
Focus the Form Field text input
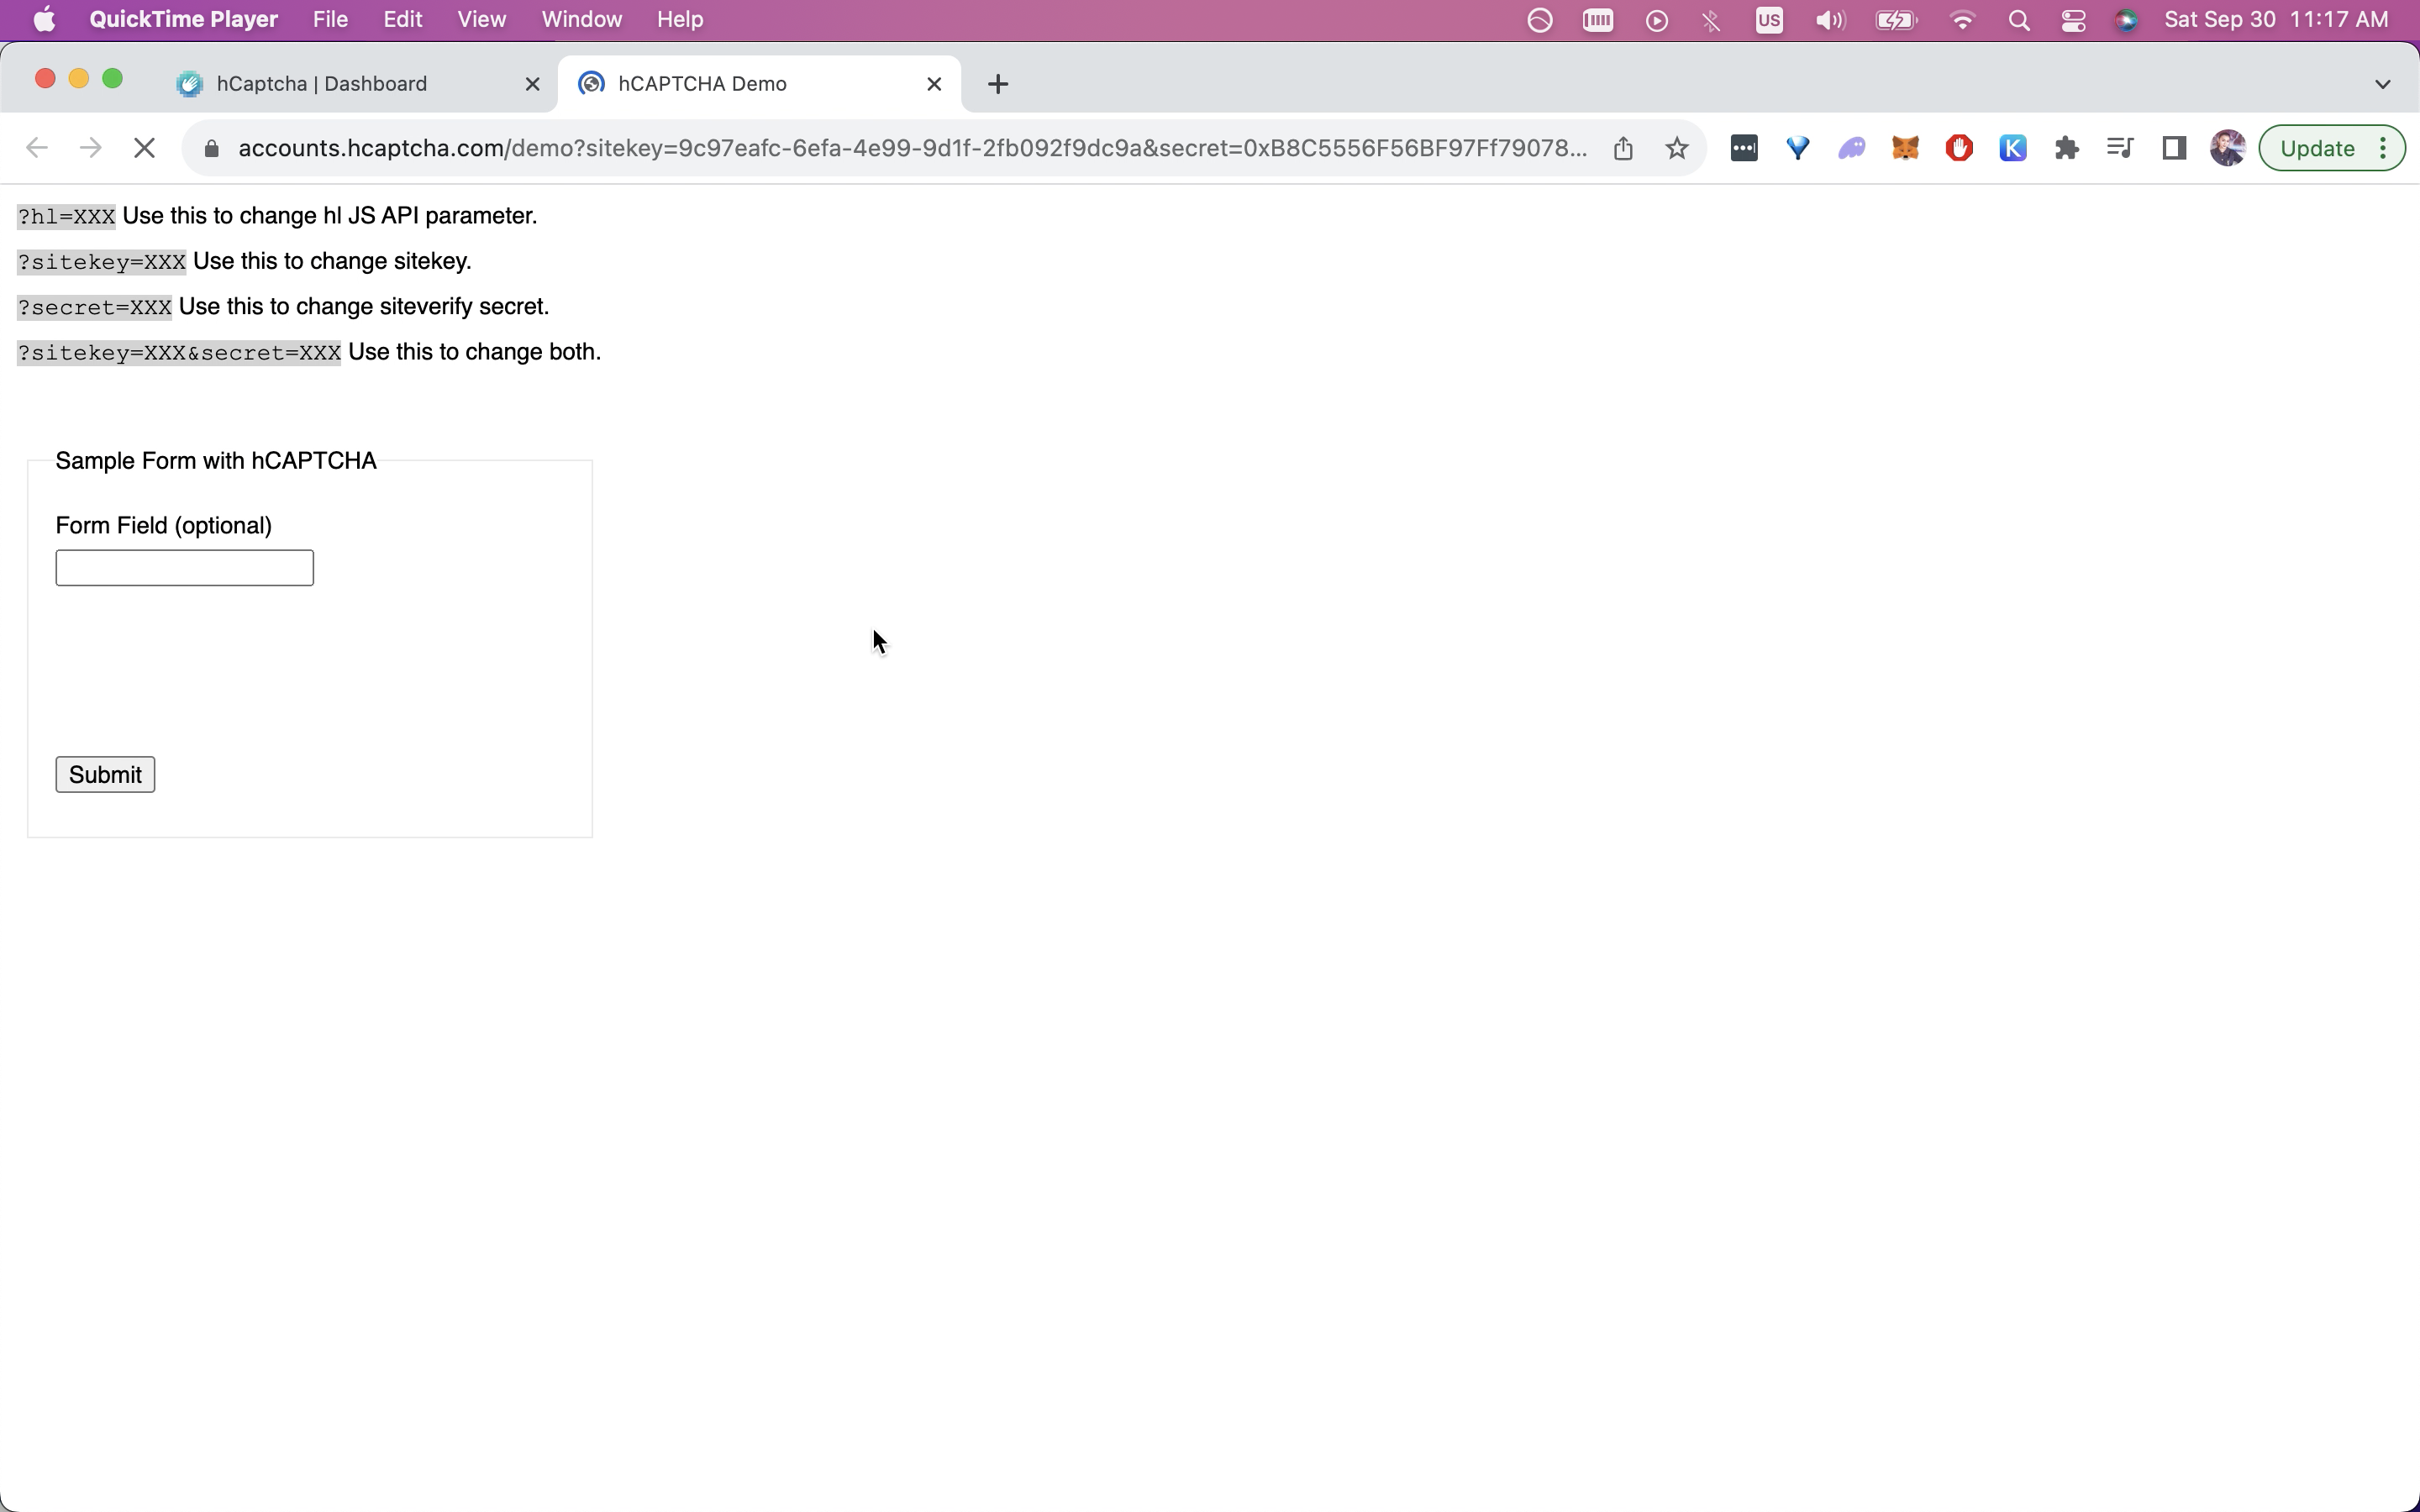pyautogui.click(x=184, y=568)
